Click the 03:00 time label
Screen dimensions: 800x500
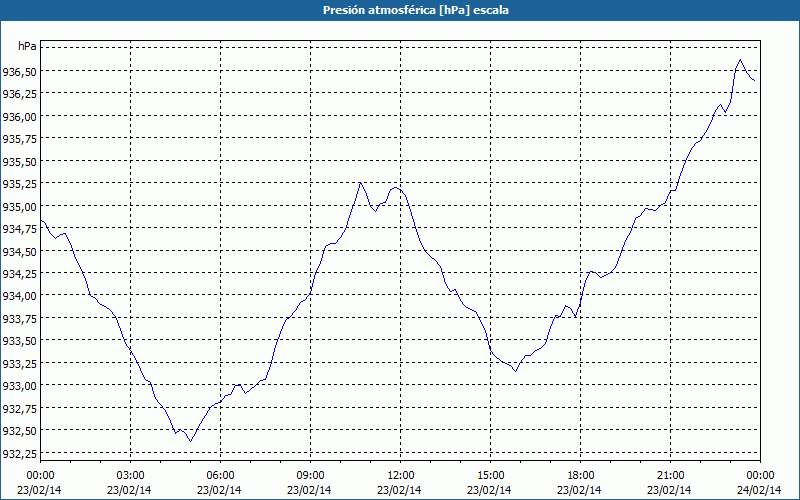pyautogui.click(x=130, y=476)
